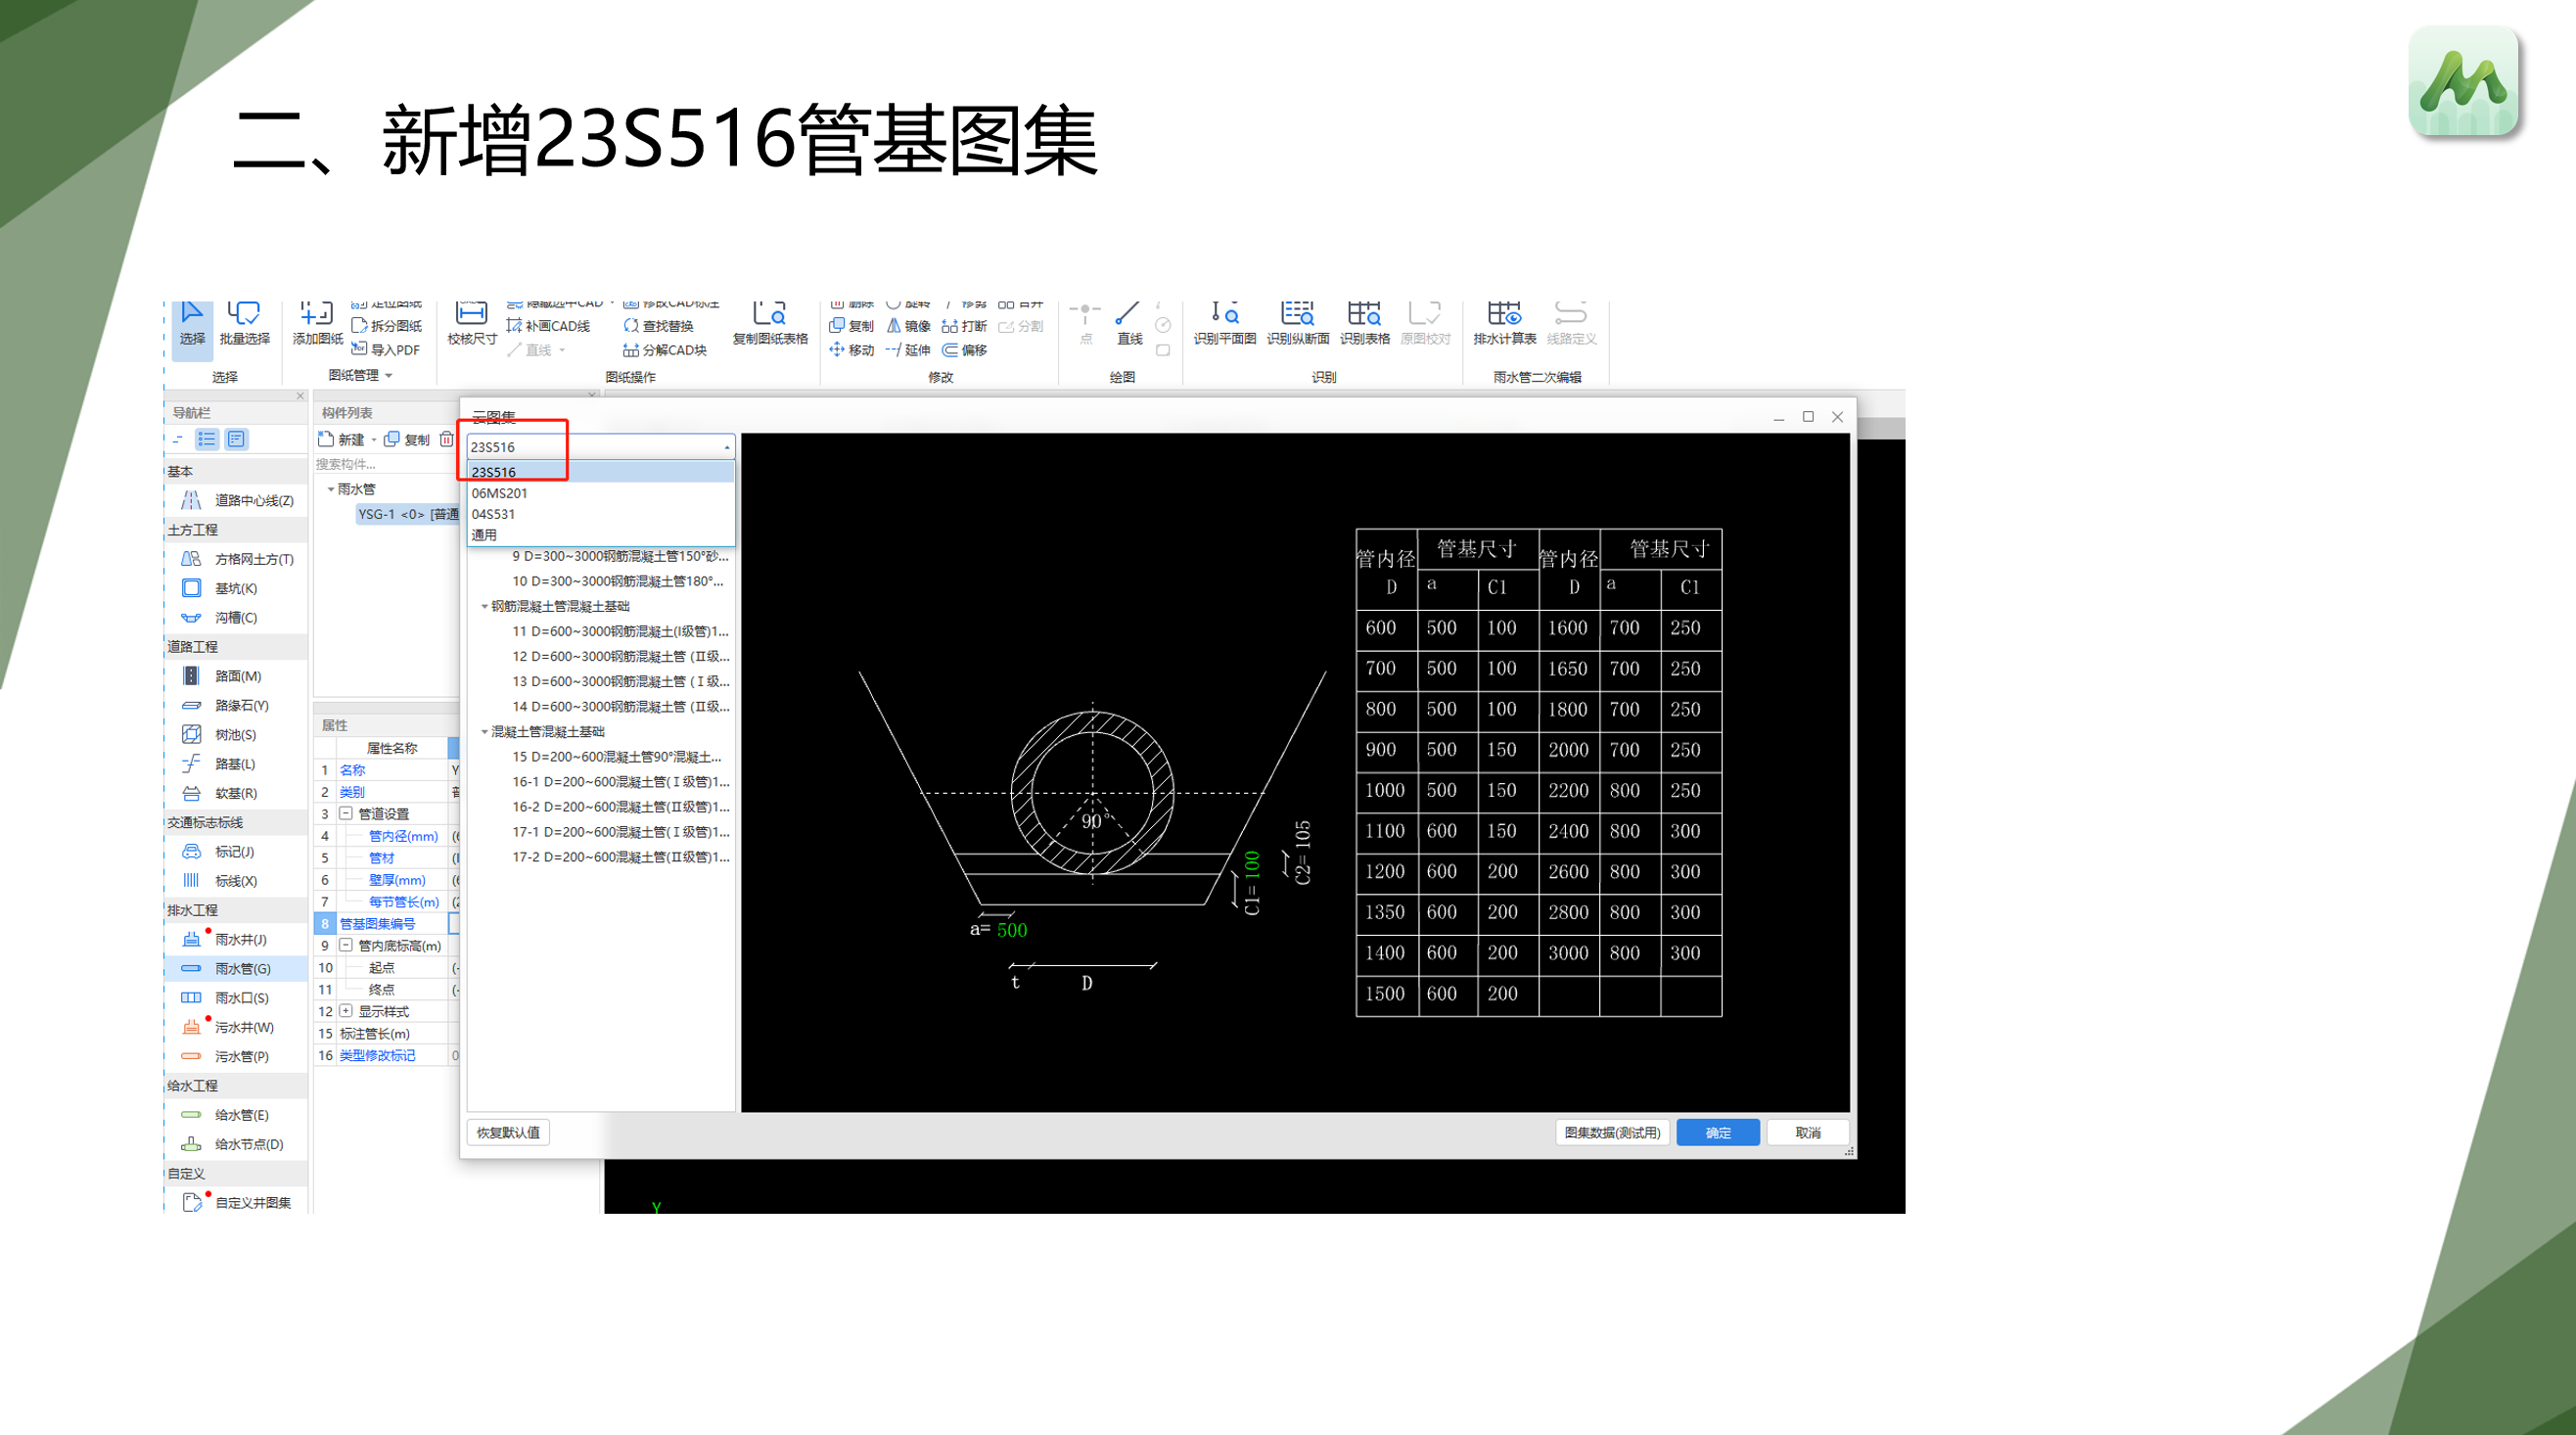
Task: Open the 23S516 atlas dropdown arrow
Action: (x=727, y=447)
